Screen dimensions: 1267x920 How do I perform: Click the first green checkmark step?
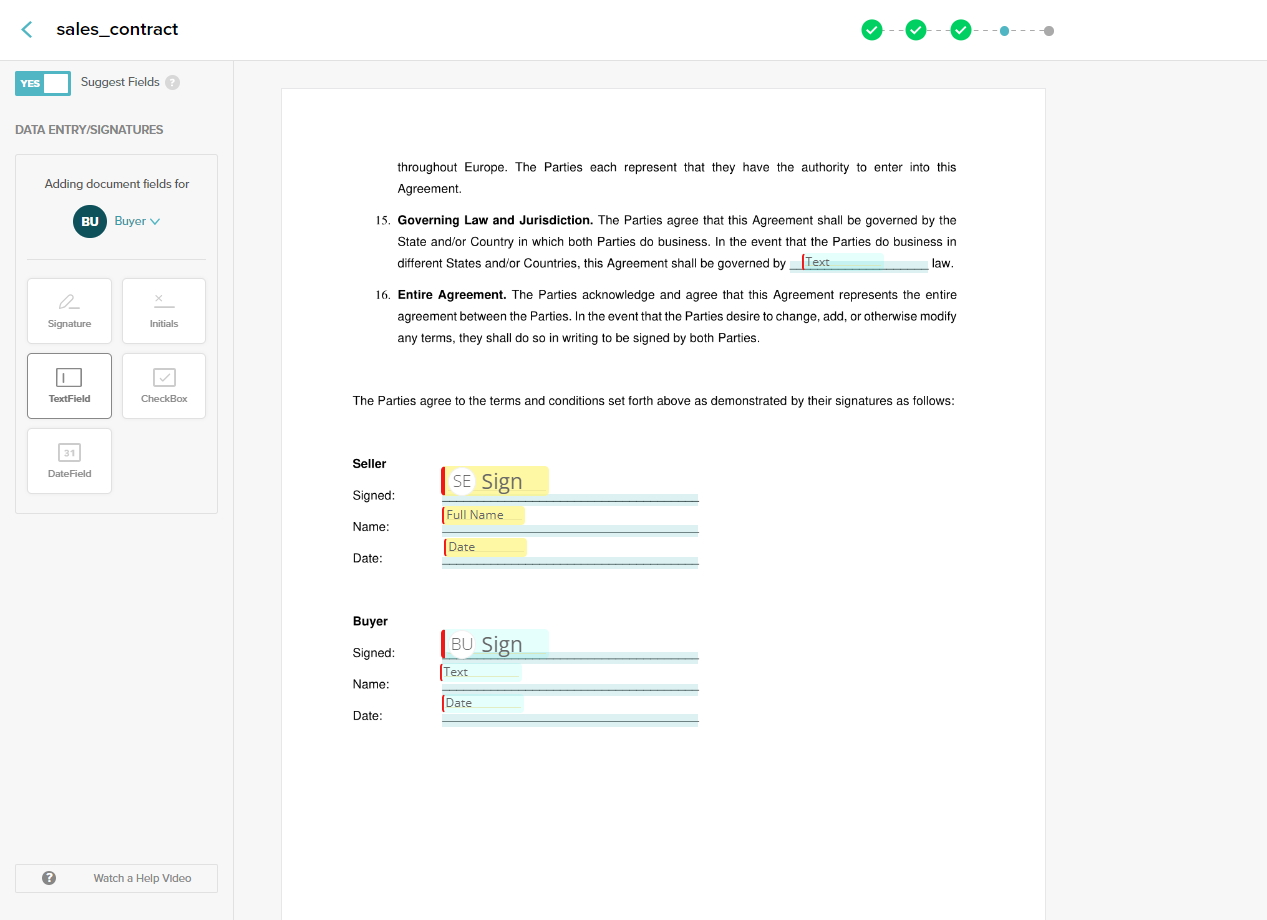click(x=871, y=30)
